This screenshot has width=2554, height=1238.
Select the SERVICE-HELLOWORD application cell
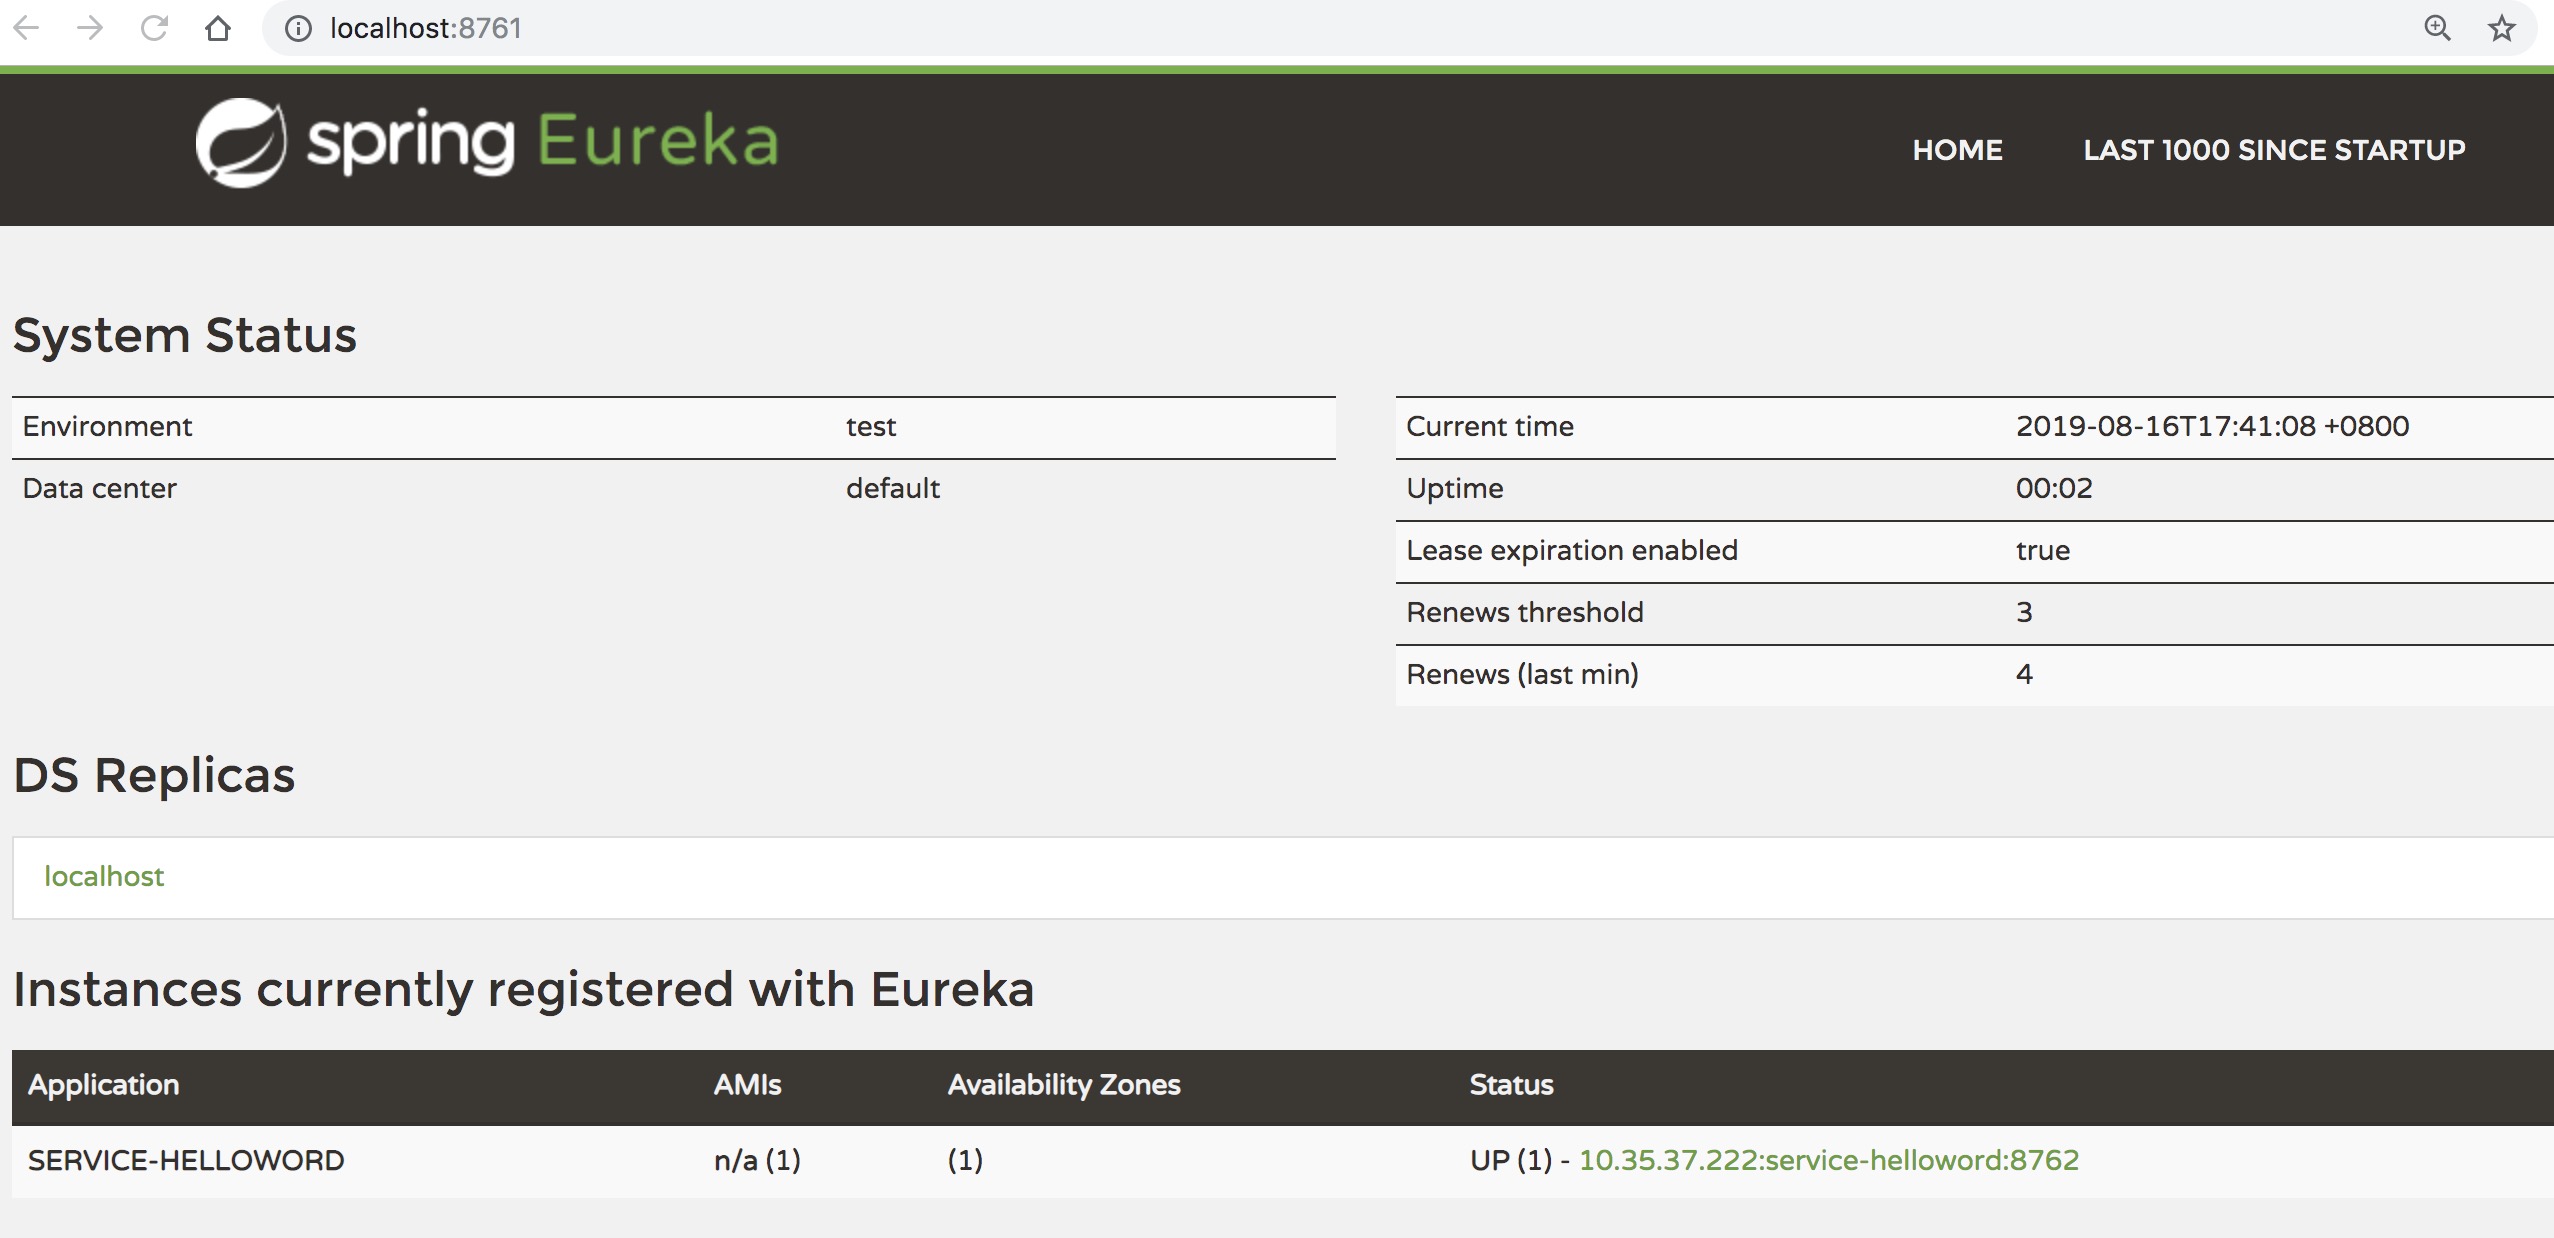(186, 1160)
